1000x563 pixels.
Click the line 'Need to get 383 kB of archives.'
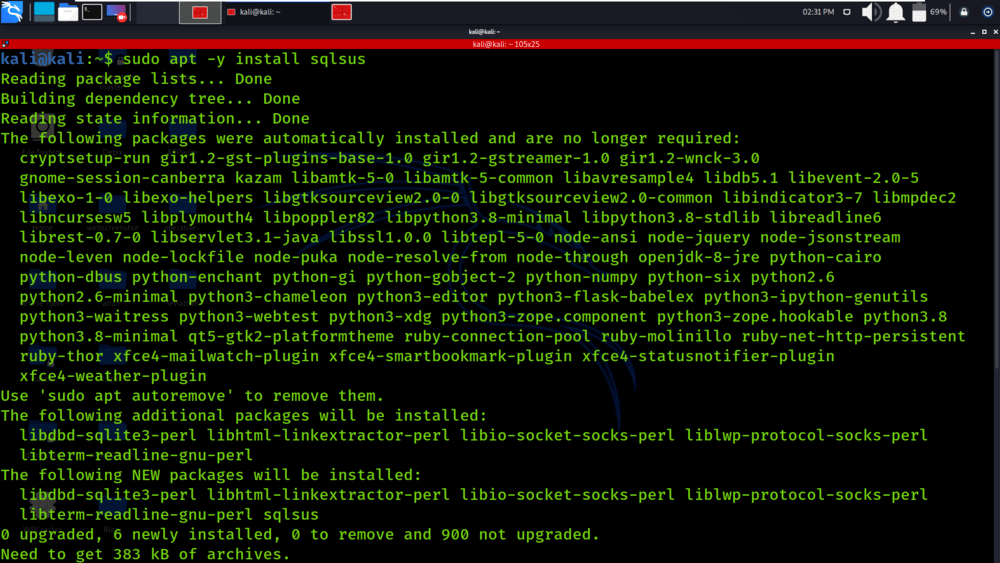pos(145,554)
